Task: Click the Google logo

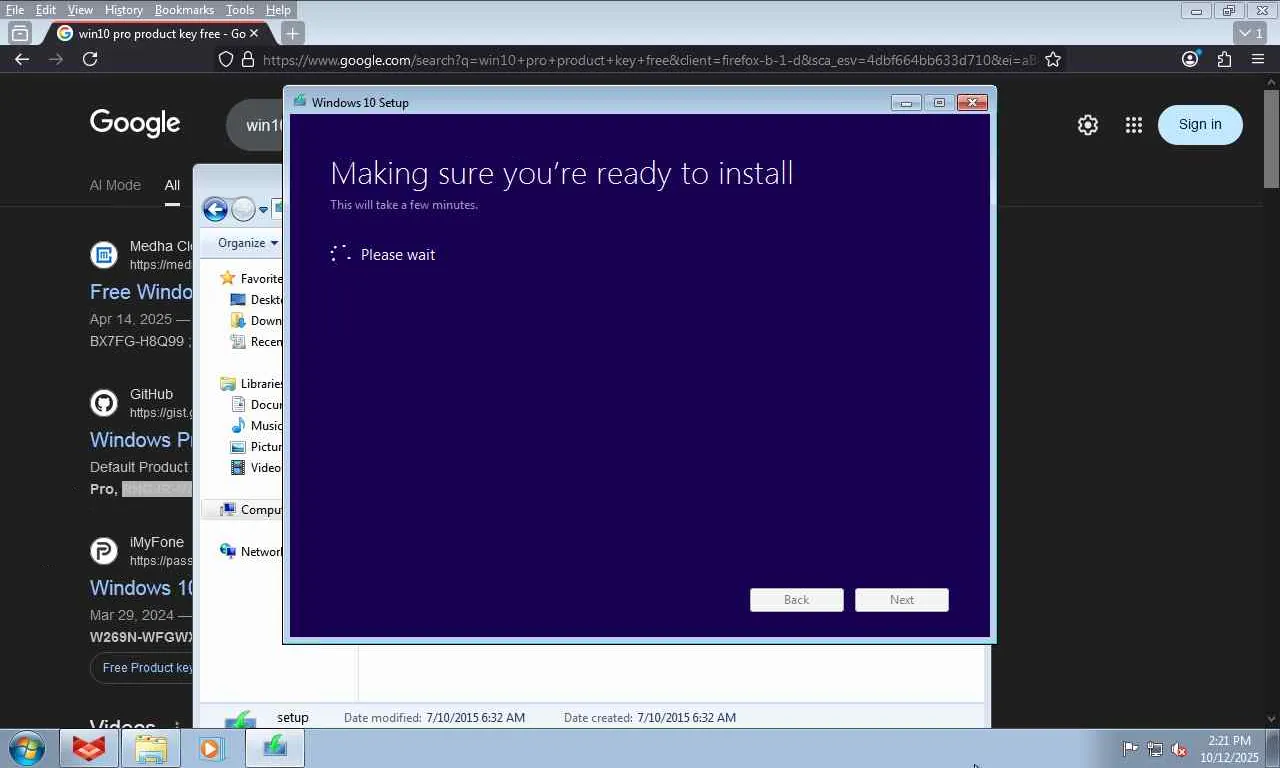Action: click(135, 123)
